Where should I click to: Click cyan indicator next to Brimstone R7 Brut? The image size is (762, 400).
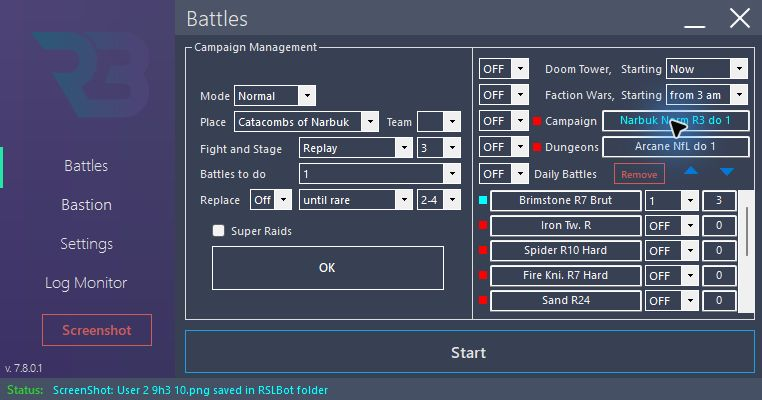click(x=483, y=200)
